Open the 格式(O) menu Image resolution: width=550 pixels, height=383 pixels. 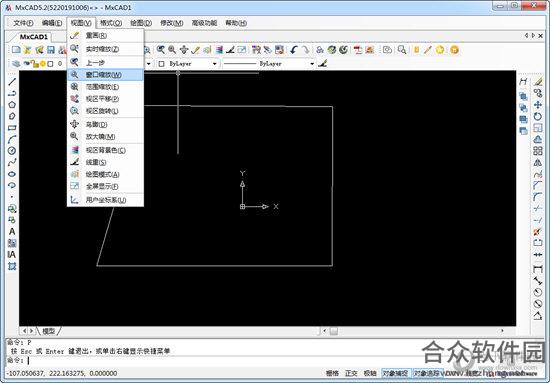(x=111, y=23)
